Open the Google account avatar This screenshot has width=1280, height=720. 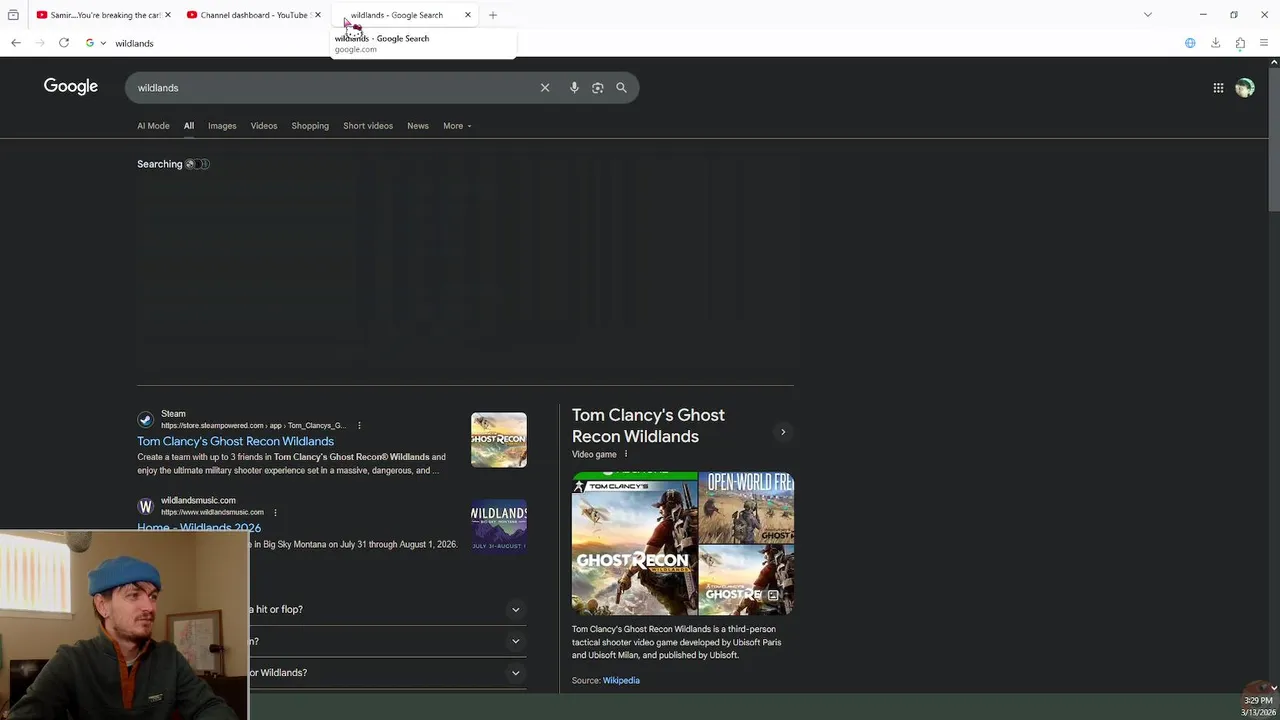(1245, 88)
